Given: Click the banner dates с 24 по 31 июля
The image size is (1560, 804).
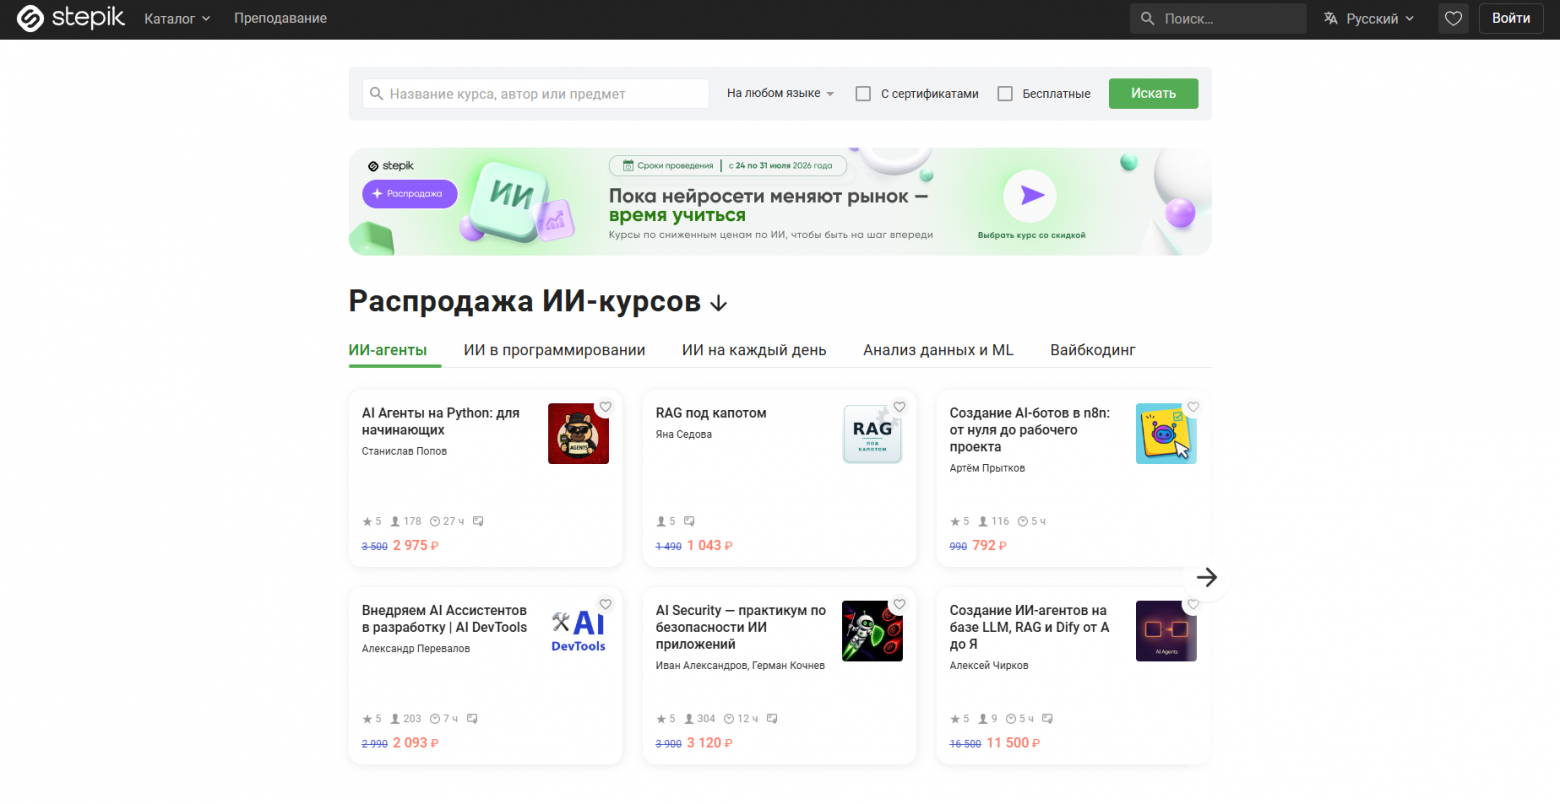Looking at the screenshot, I should [x=780, y=166].
